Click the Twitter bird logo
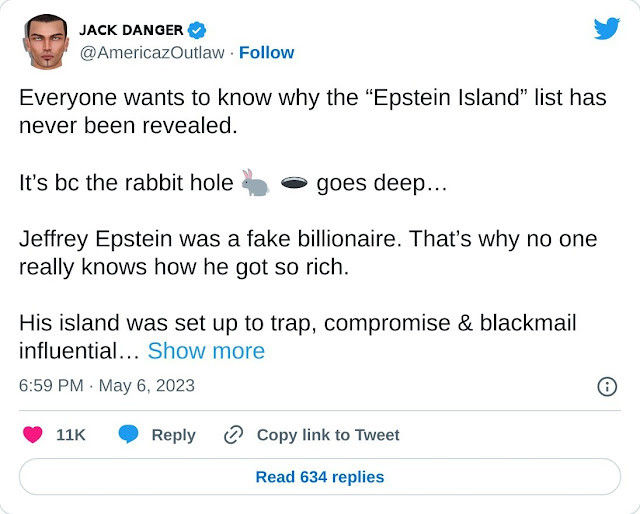 [x=607, y=28]
